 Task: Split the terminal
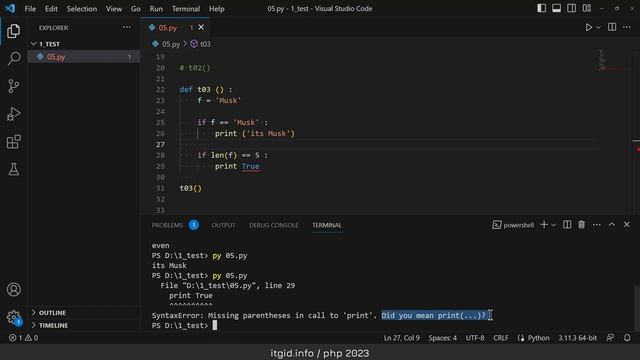[x=567, y=225]
